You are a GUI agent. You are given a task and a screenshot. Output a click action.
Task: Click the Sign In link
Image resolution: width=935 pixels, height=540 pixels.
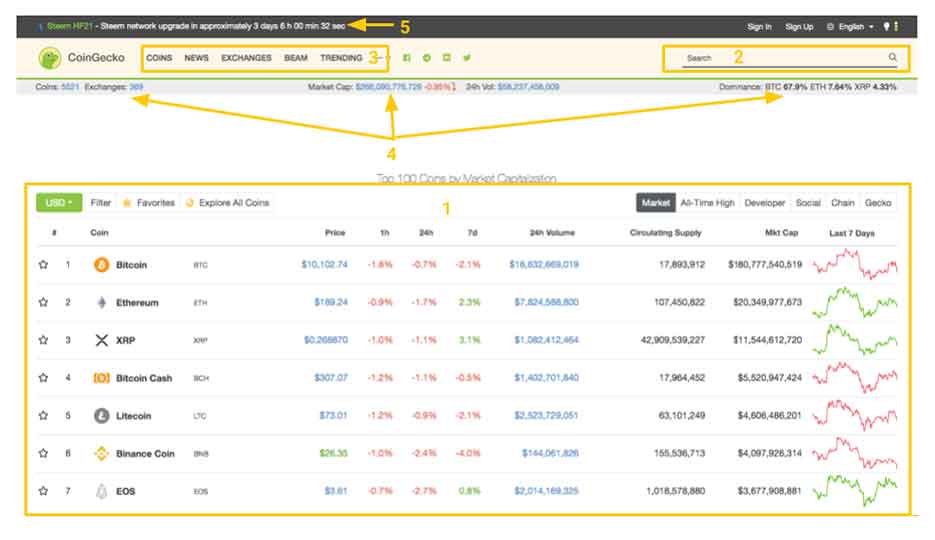(759, 27)
